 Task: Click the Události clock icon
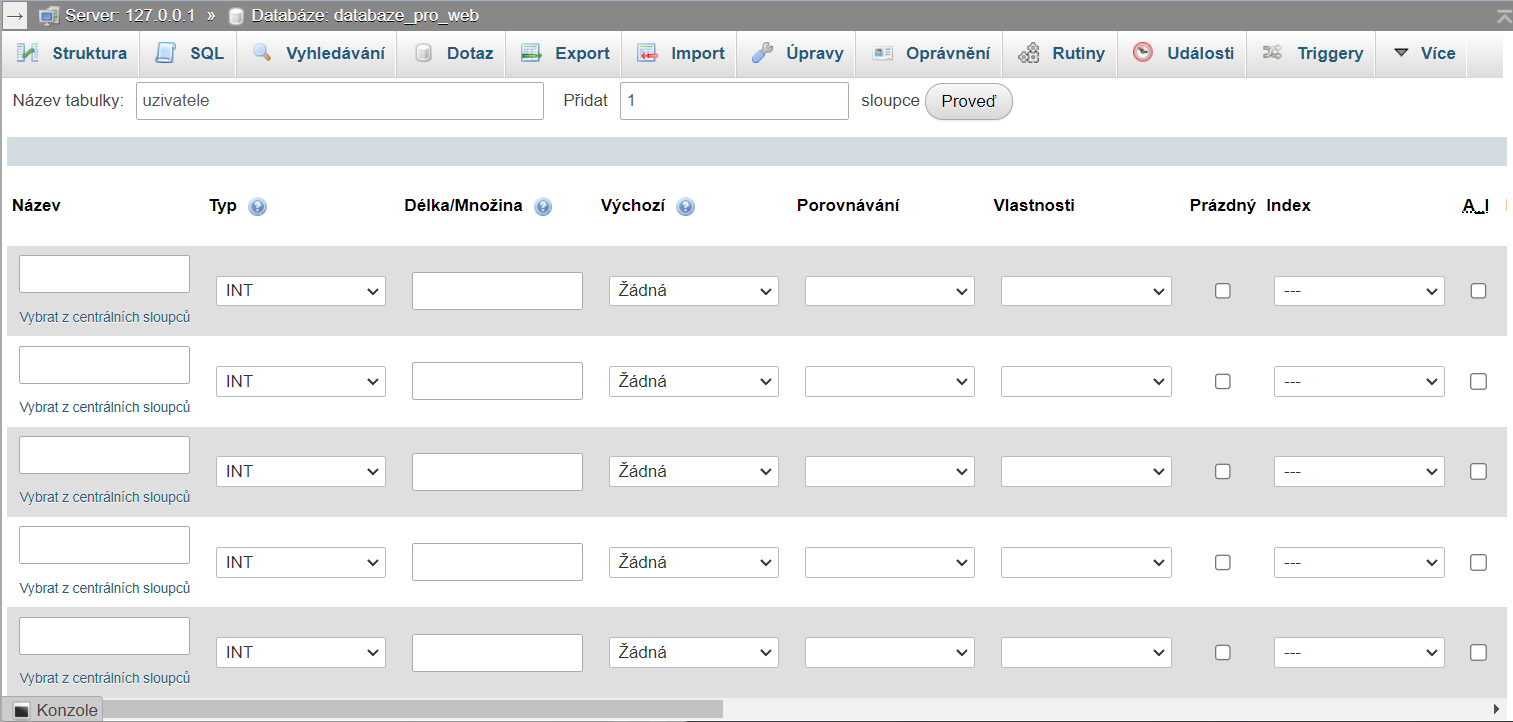coord(1143,53)
